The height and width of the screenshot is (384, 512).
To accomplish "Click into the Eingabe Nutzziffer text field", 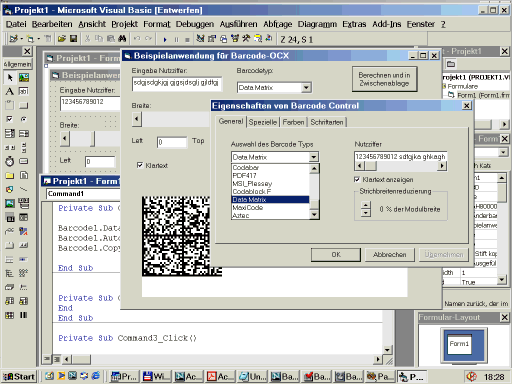I will pyautogui.click(x=177, y=84).
